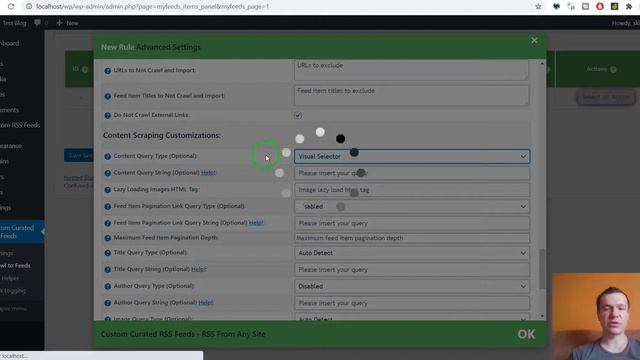Toggle Do Not Crawl External Links checkbox

pos(298,115)
